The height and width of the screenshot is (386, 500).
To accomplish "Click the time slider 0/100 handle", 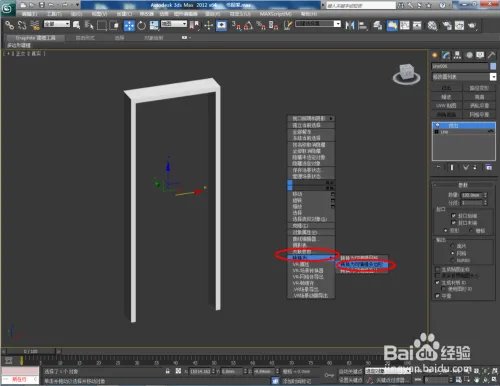I will click(31, 351).
